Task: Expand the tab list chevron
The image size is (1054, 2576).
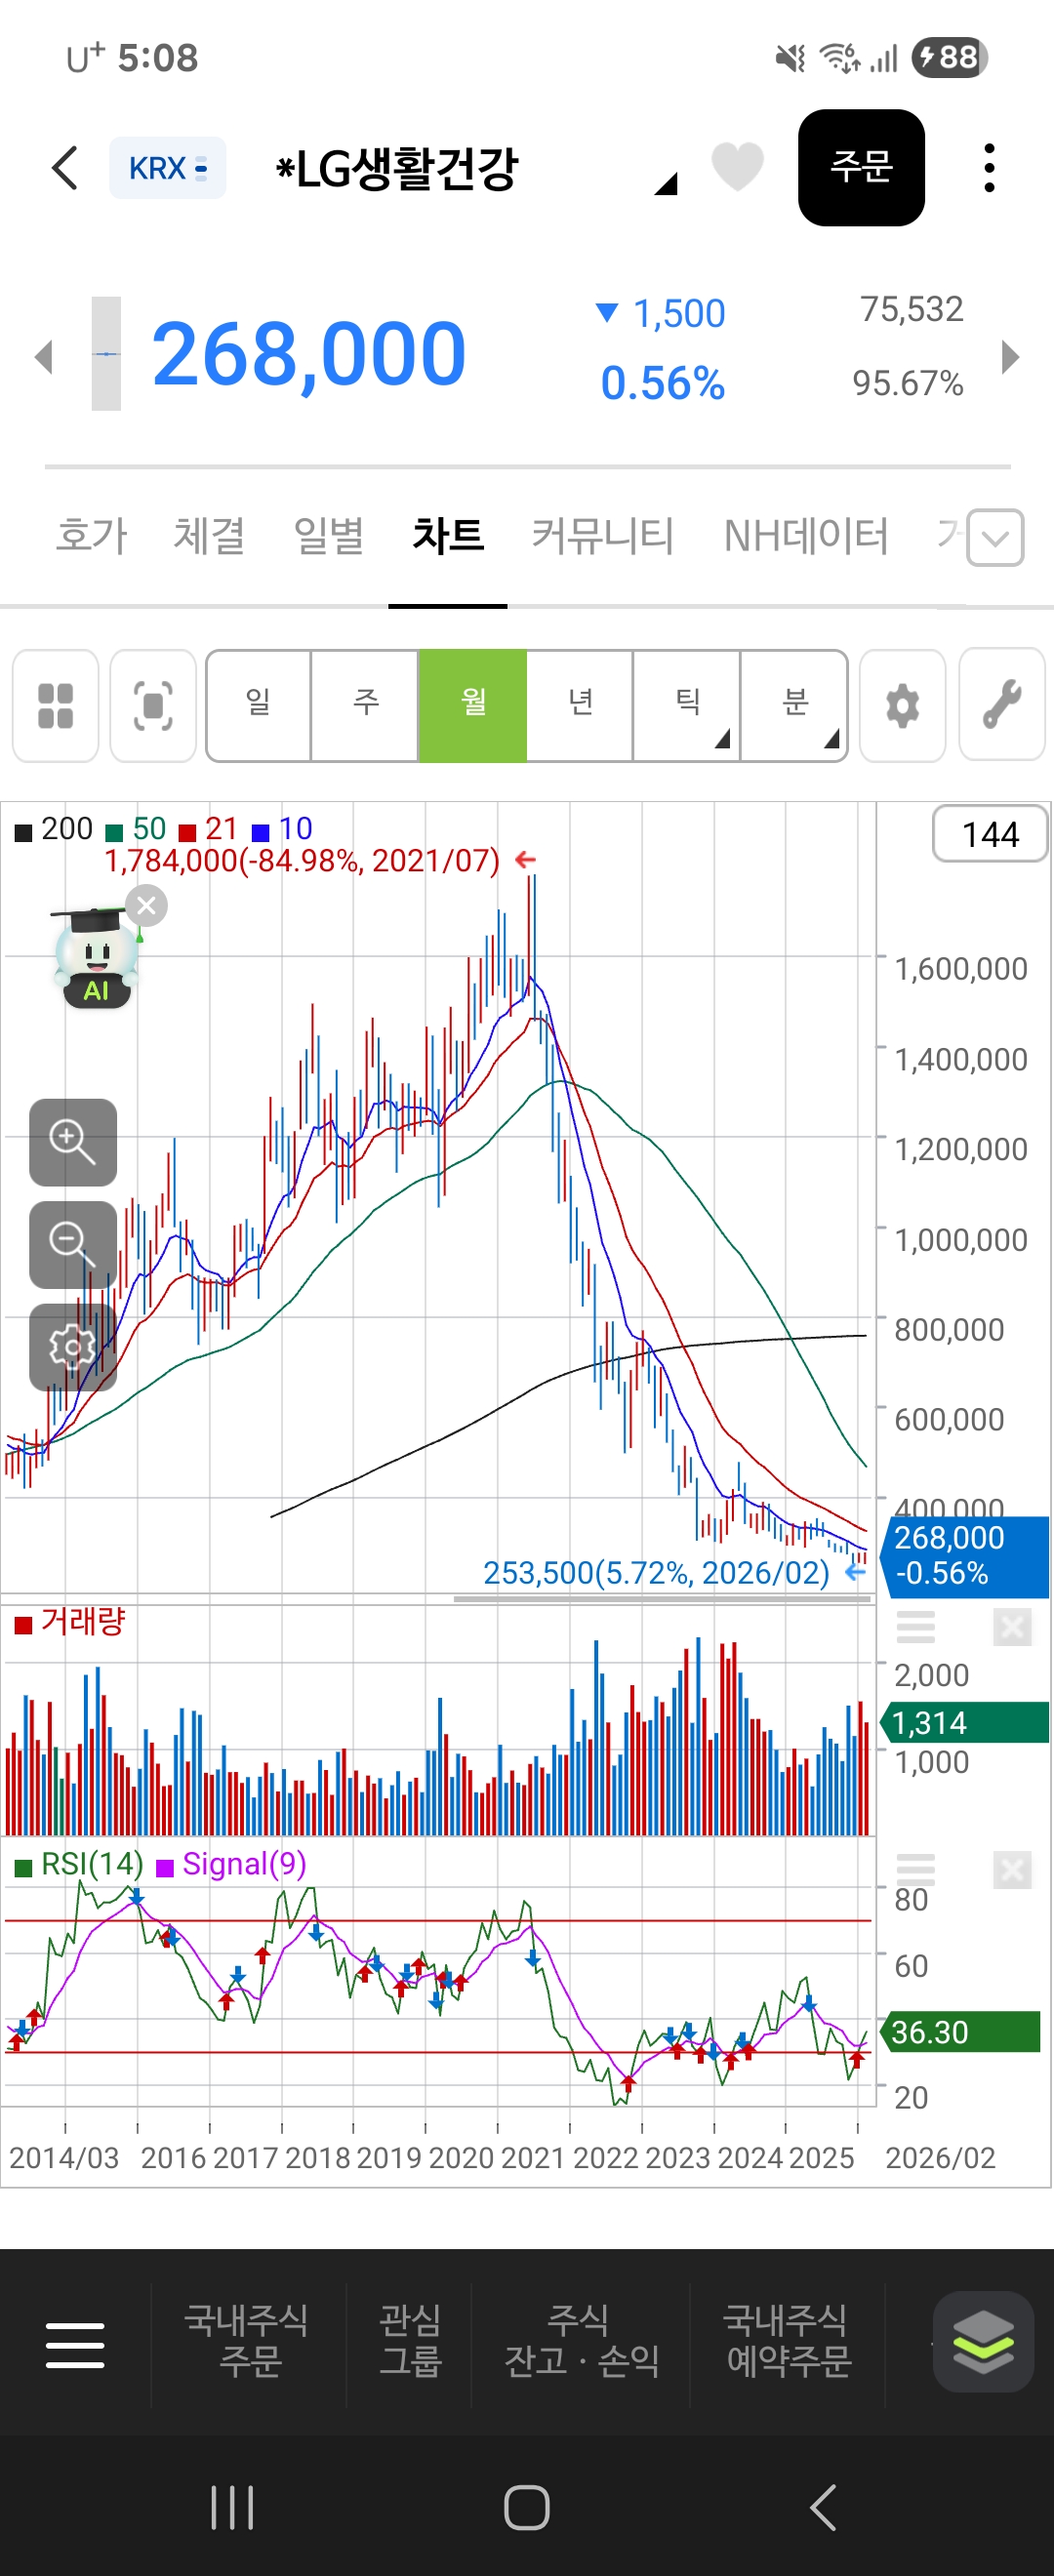Action: pyautogui.click(x=995, y=538)
